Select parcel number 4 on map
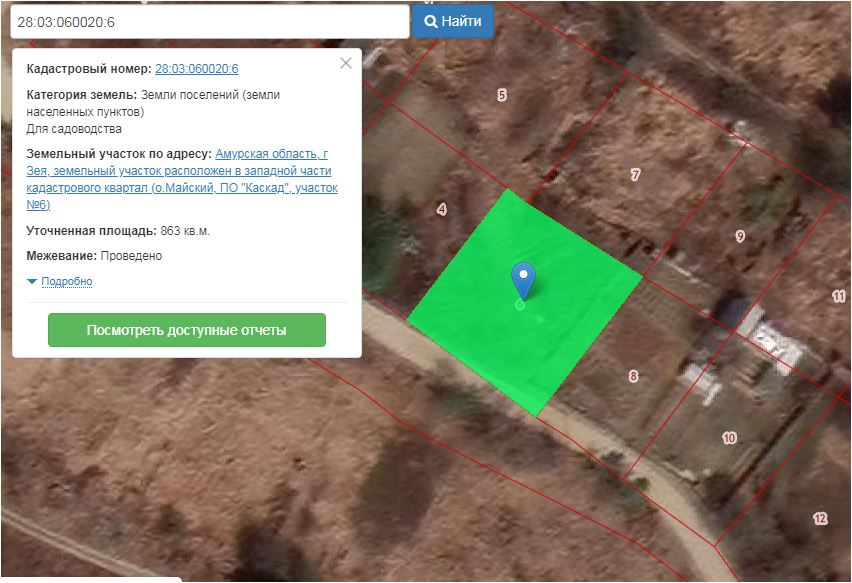Image resolution: width=852 pixels, height=583 pixels. (442, 209)
